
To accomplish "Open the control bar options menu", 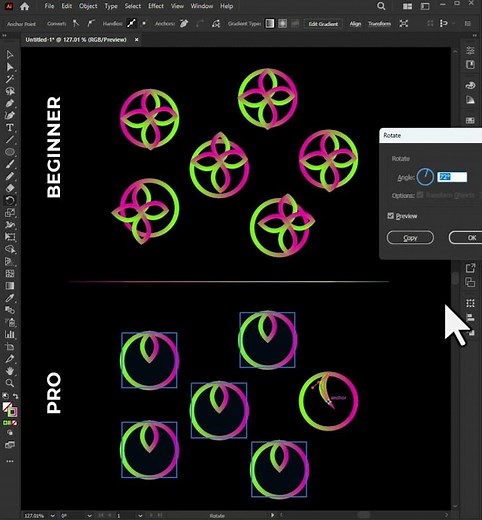I will 468,24.
